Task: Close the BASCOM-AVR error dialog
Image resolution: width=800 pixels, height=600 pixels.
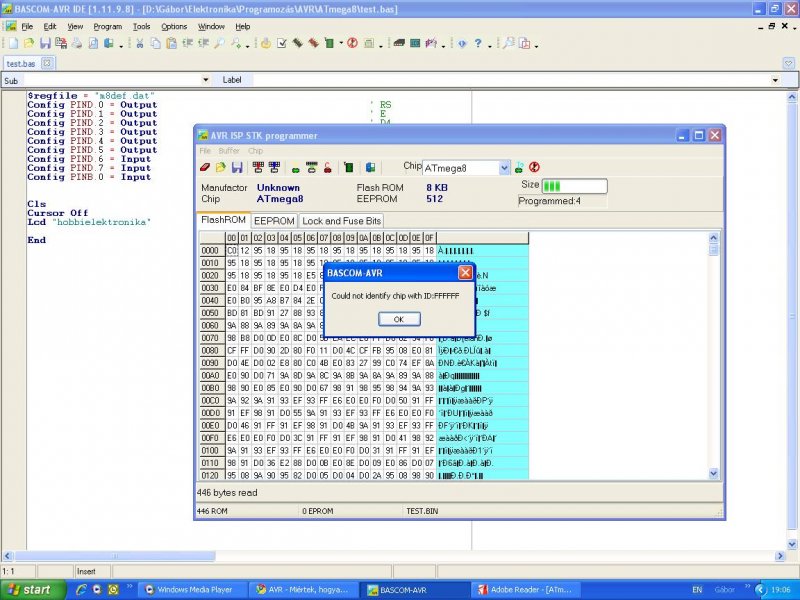Action: click(465, 273)
